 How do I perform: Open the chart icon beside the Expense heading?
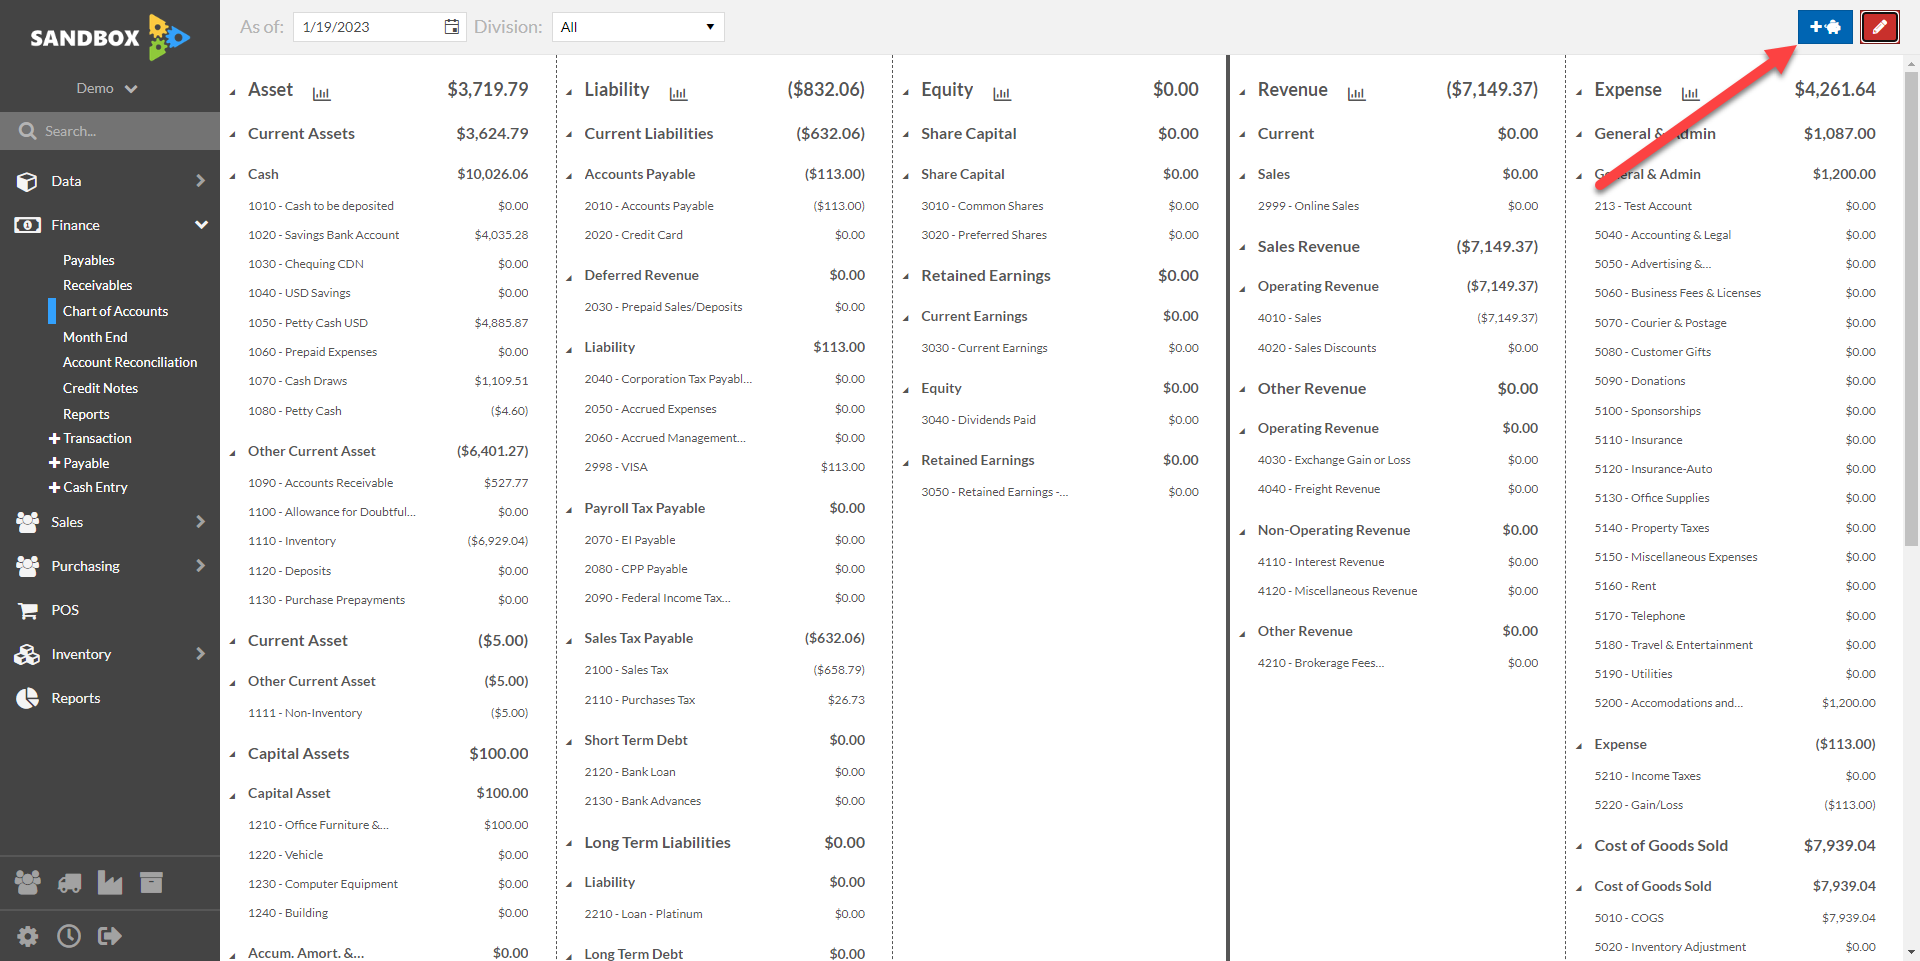pyautogui.click(x=1690, y=93)
